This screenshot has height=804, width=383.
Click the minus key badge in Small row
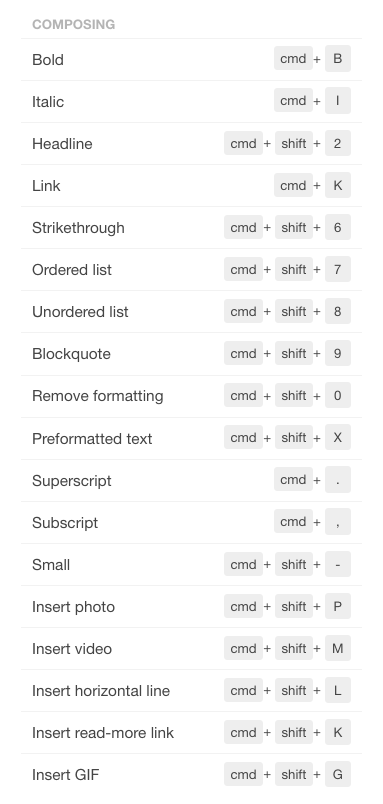click(337, 564)
